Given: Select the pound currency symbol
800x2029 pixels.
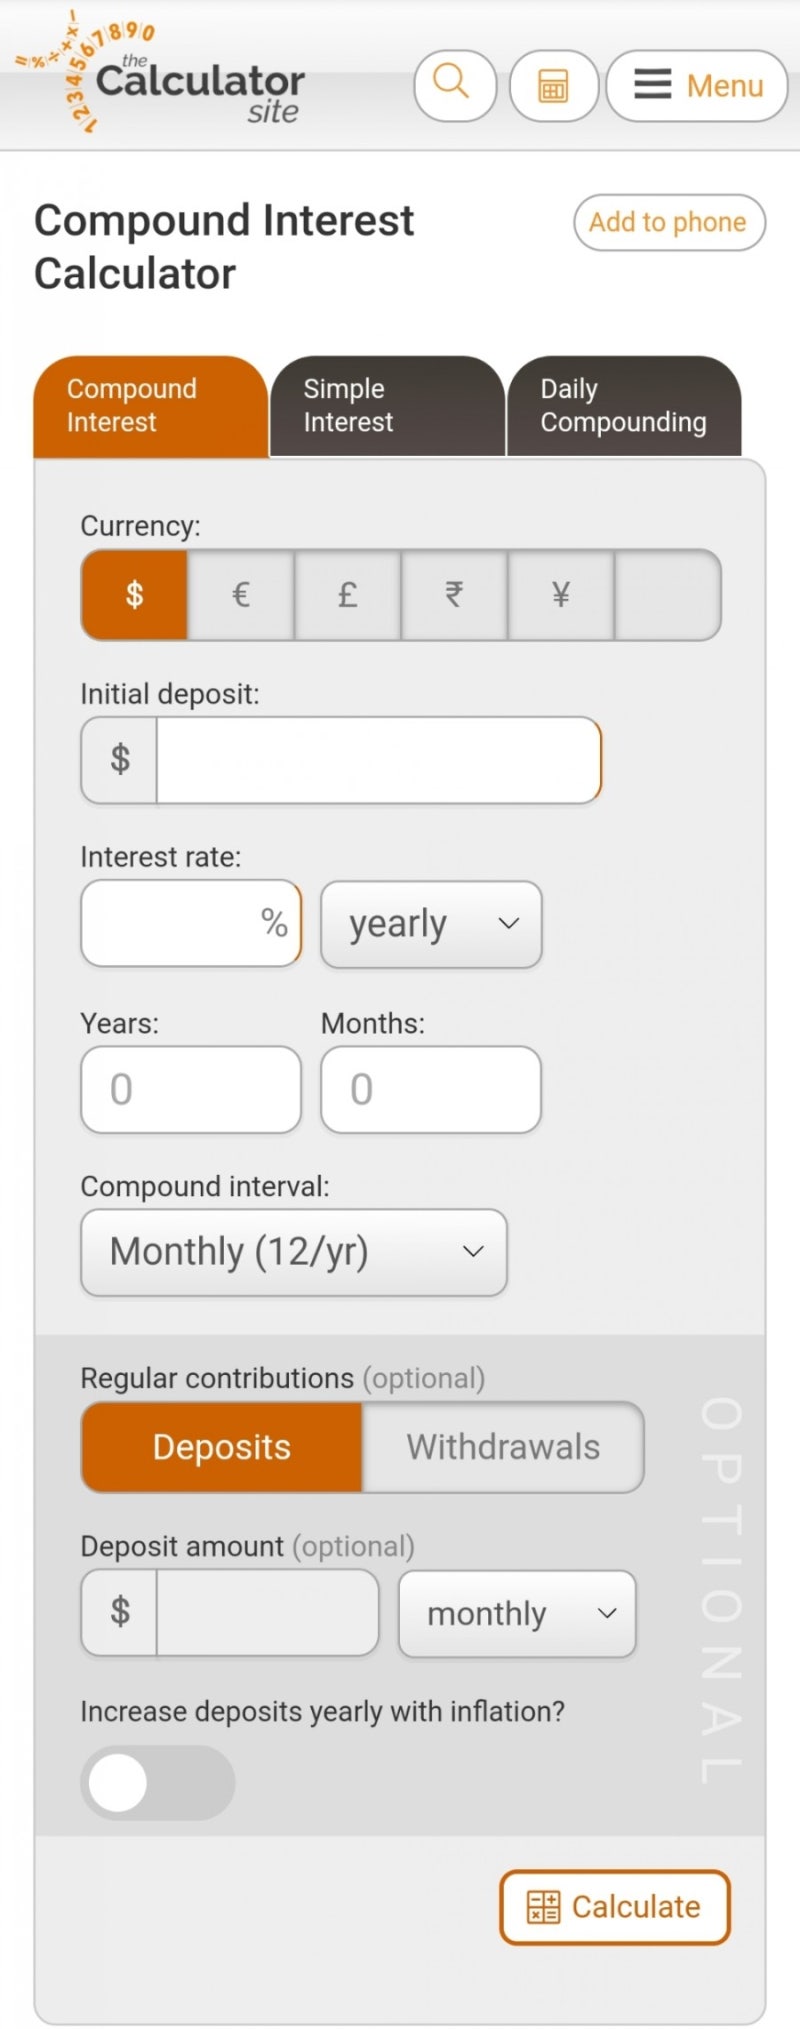Looking at the screenshot, I should point(348,595).
